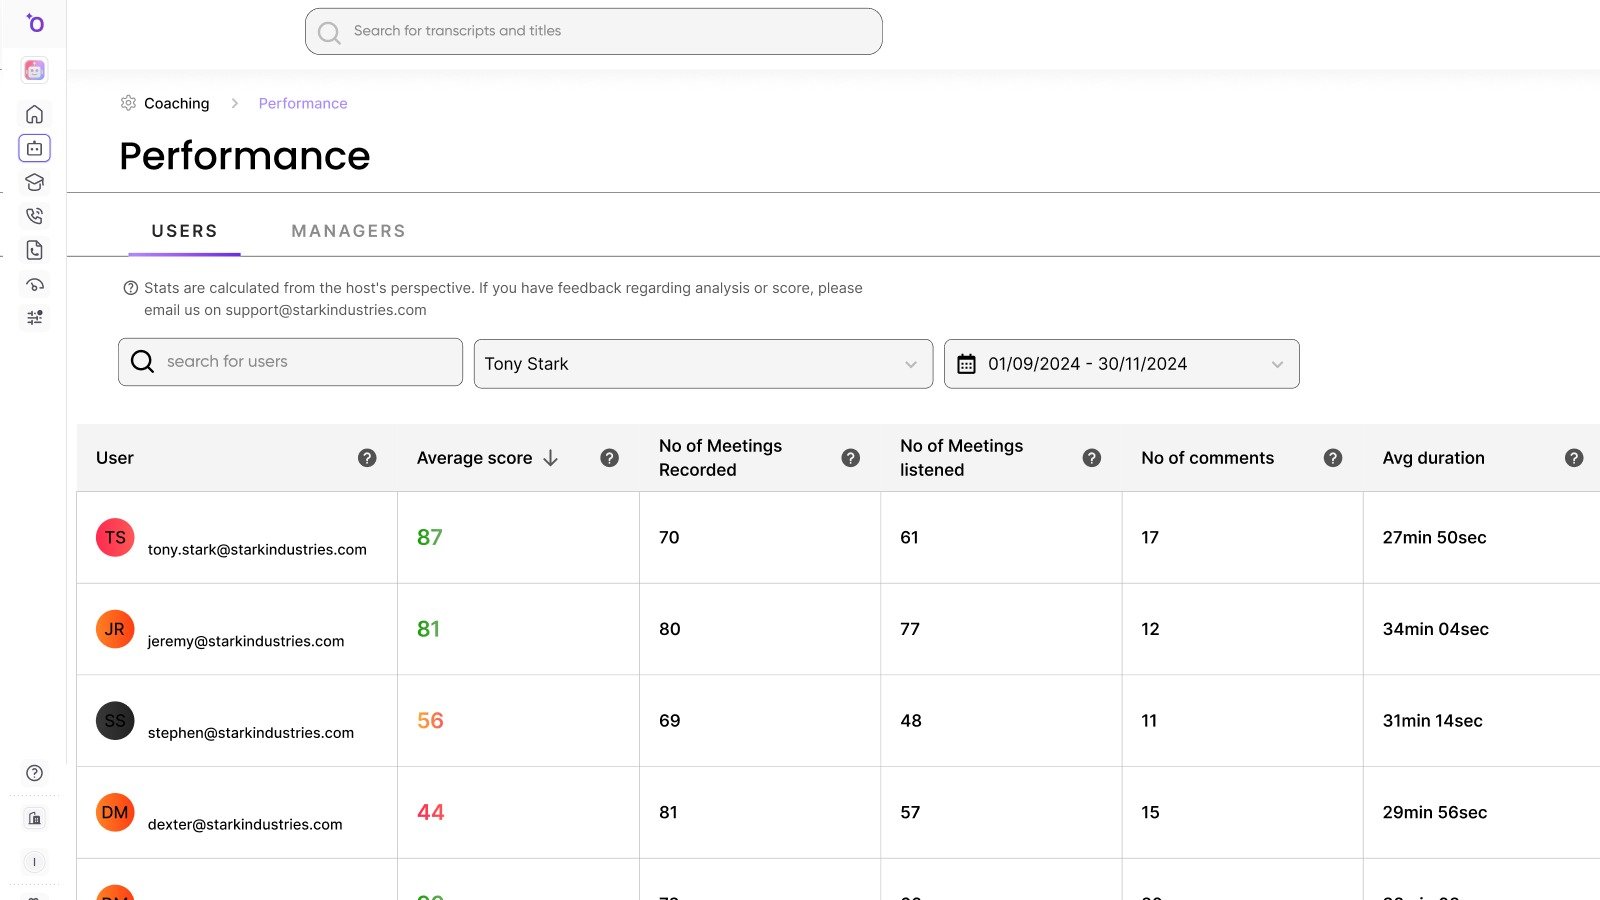
Task: Click the organization building icon in sidebar
Action: [x=34, y=819]
